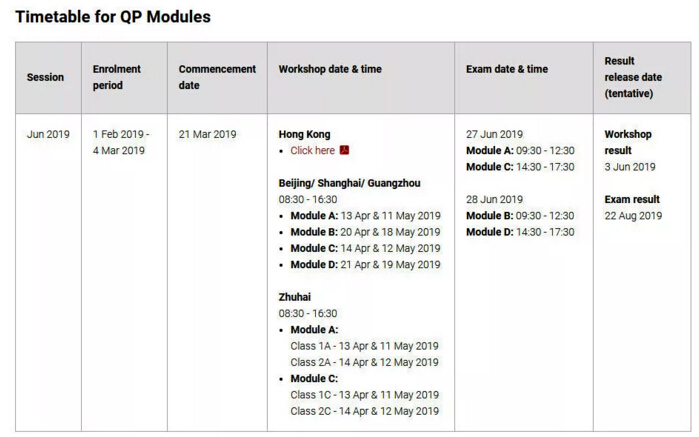
Task: Click the Zhuhai workshop heading
Action: (x=294, y=297)
